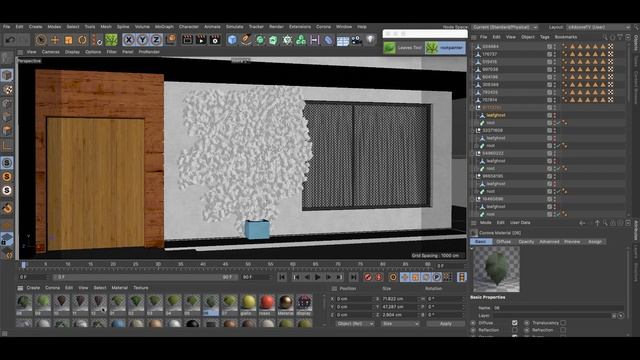
Task: Click the X Size value field
Action: tap(399, 299)
